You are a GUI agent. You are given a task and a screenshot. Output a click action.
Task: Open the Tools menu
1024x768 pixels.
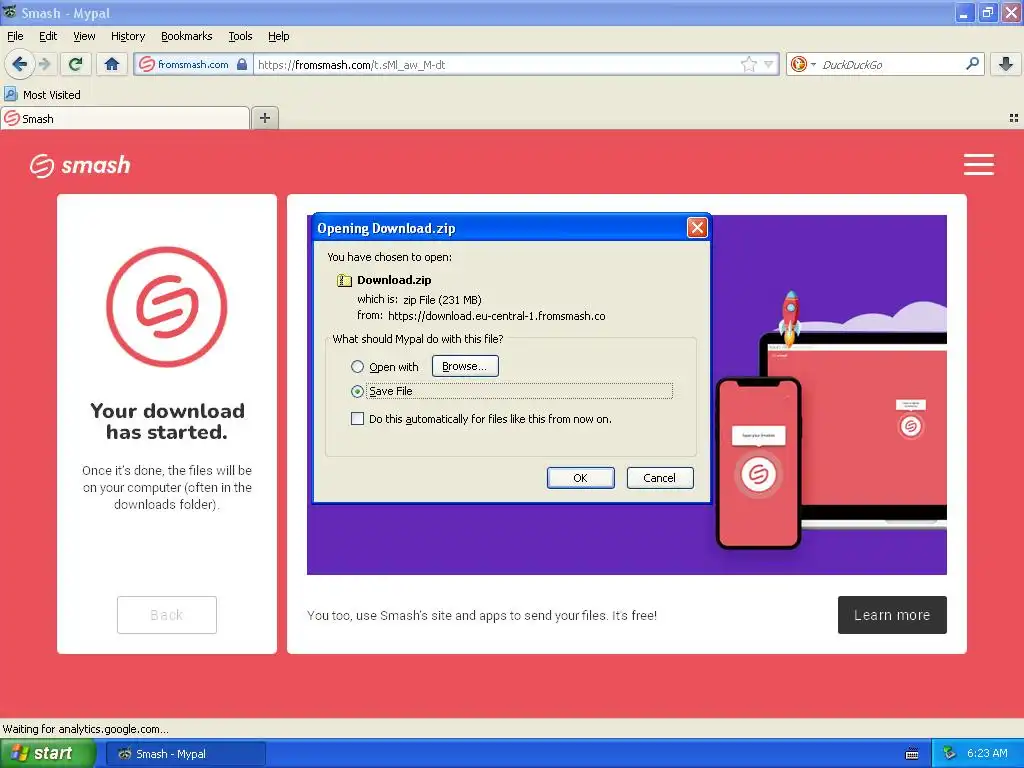(x=240, y=36)
